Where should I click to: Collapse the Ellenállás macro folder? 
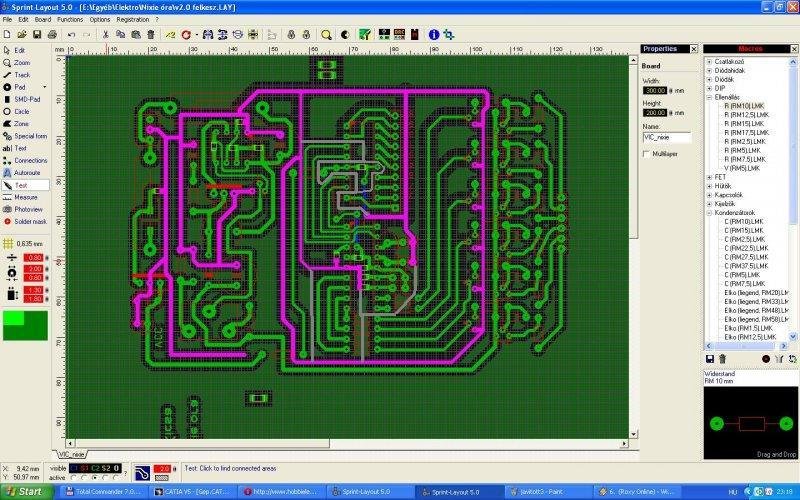click(709, 97)
